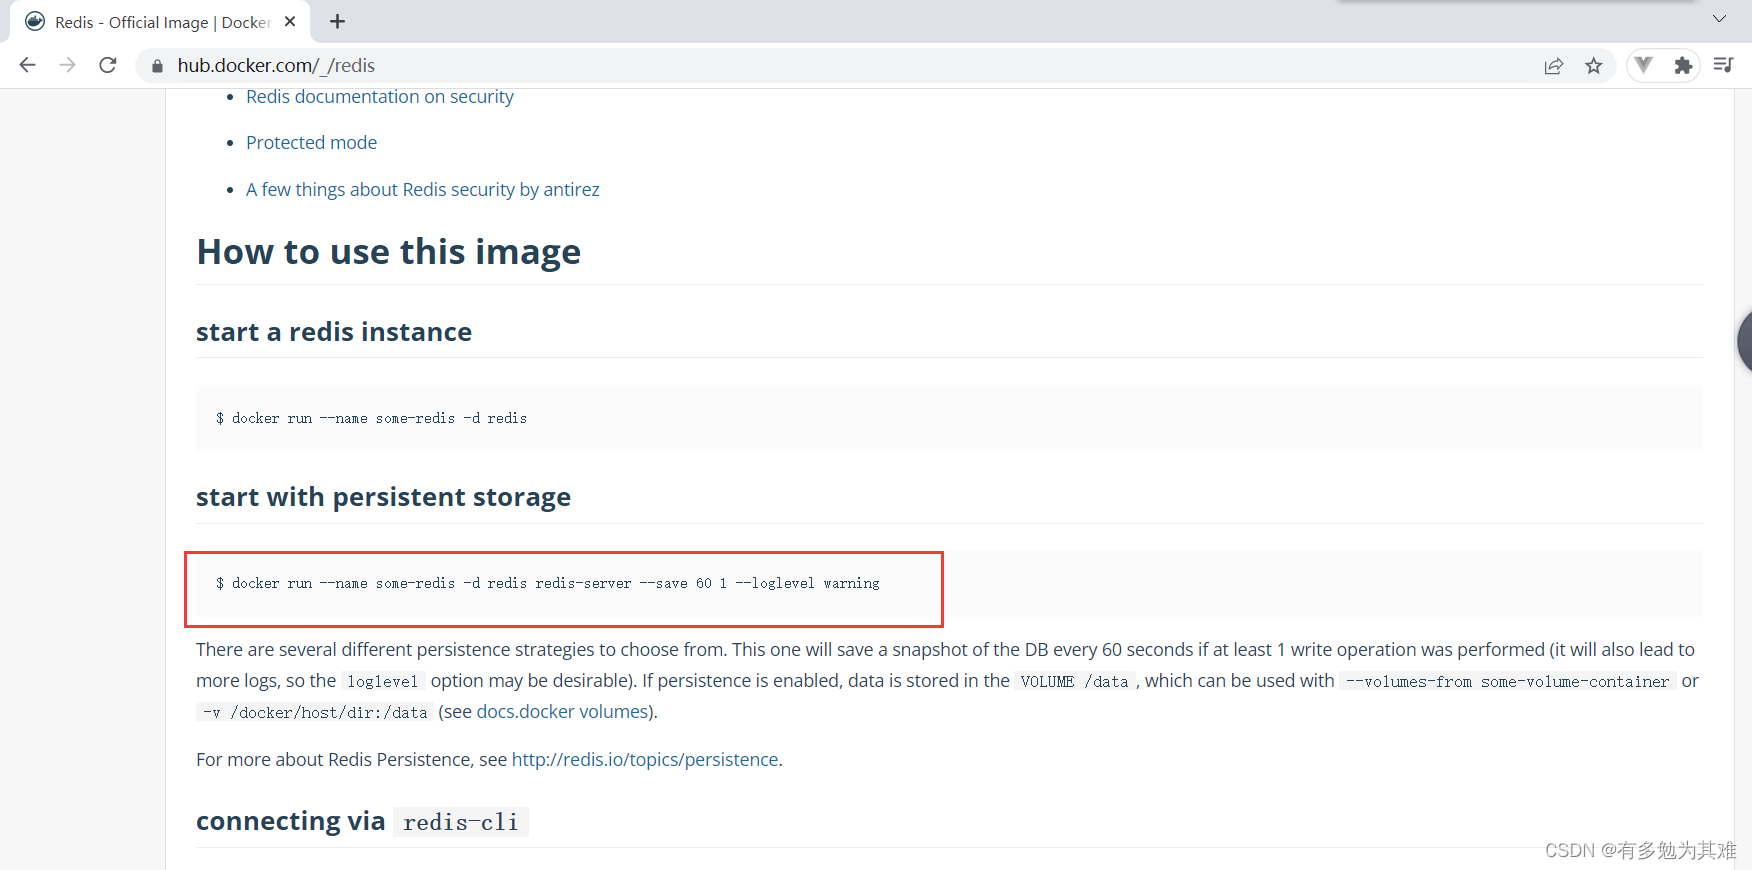This screenshot has width=1752, height=870.
Task: Select the Redis - Official Image tab
Action: (160, 22)
